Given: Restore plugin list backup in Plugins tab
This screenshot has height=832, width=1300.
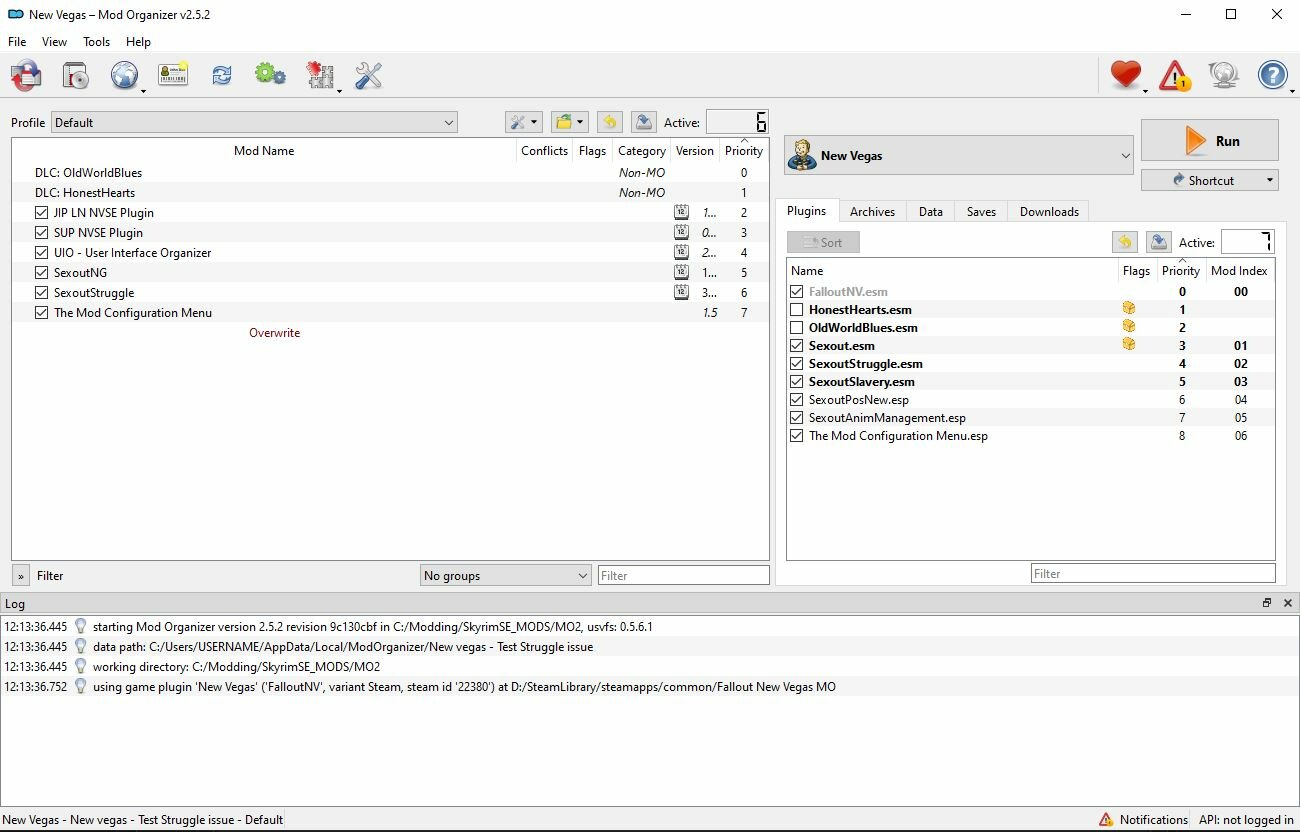Looking at the screenshot, I should (1125, 242).
